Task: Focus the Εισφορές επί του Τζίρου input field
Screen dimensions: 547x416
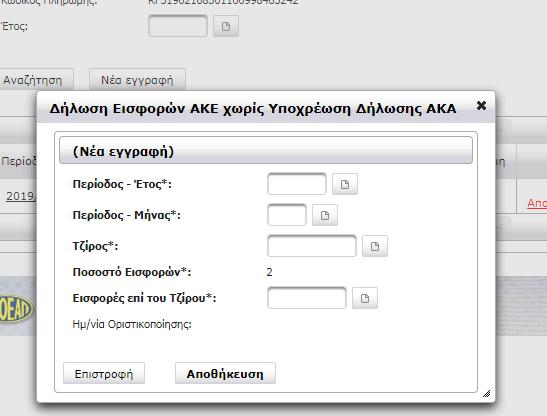Action: [x=307, y=298]
